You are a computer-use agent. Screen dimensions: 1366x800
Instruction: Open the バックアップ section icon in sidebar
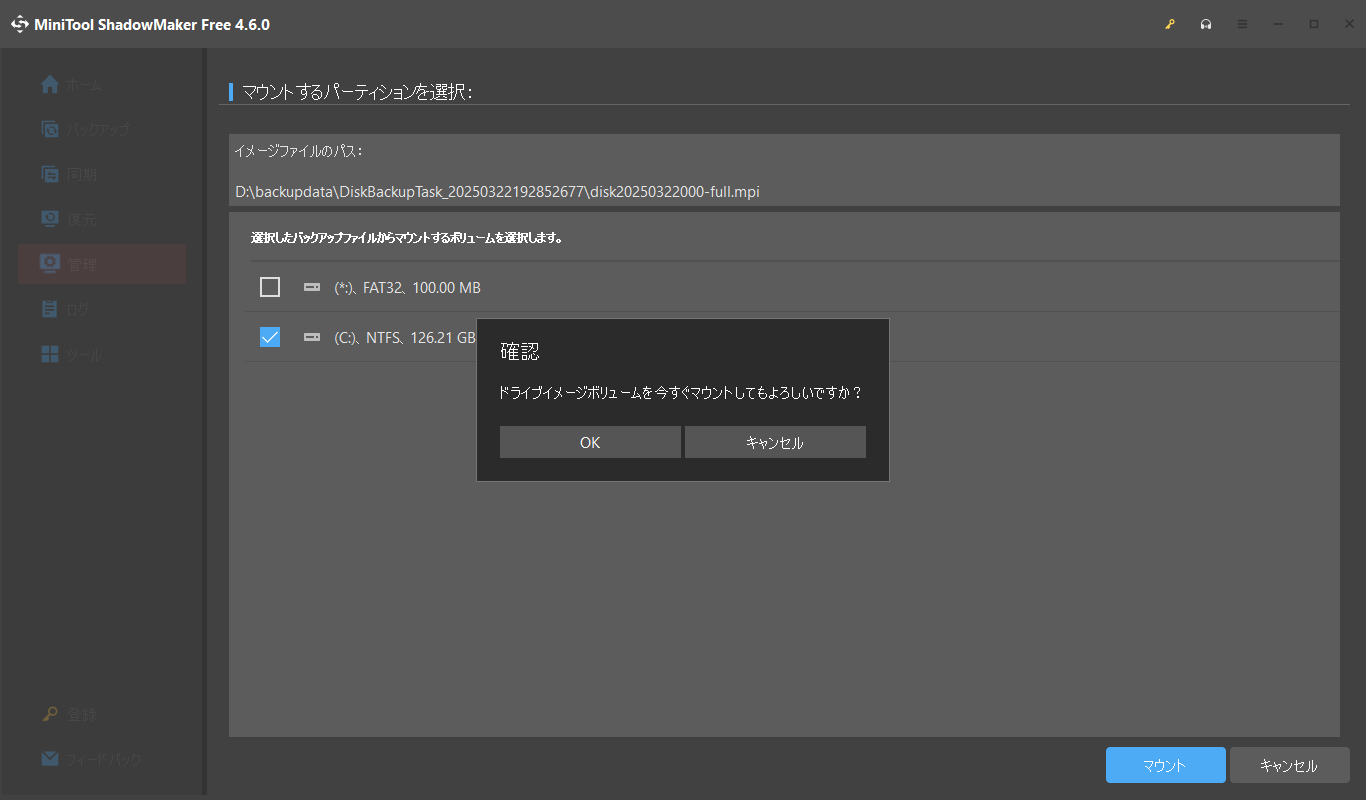[50, 129]
